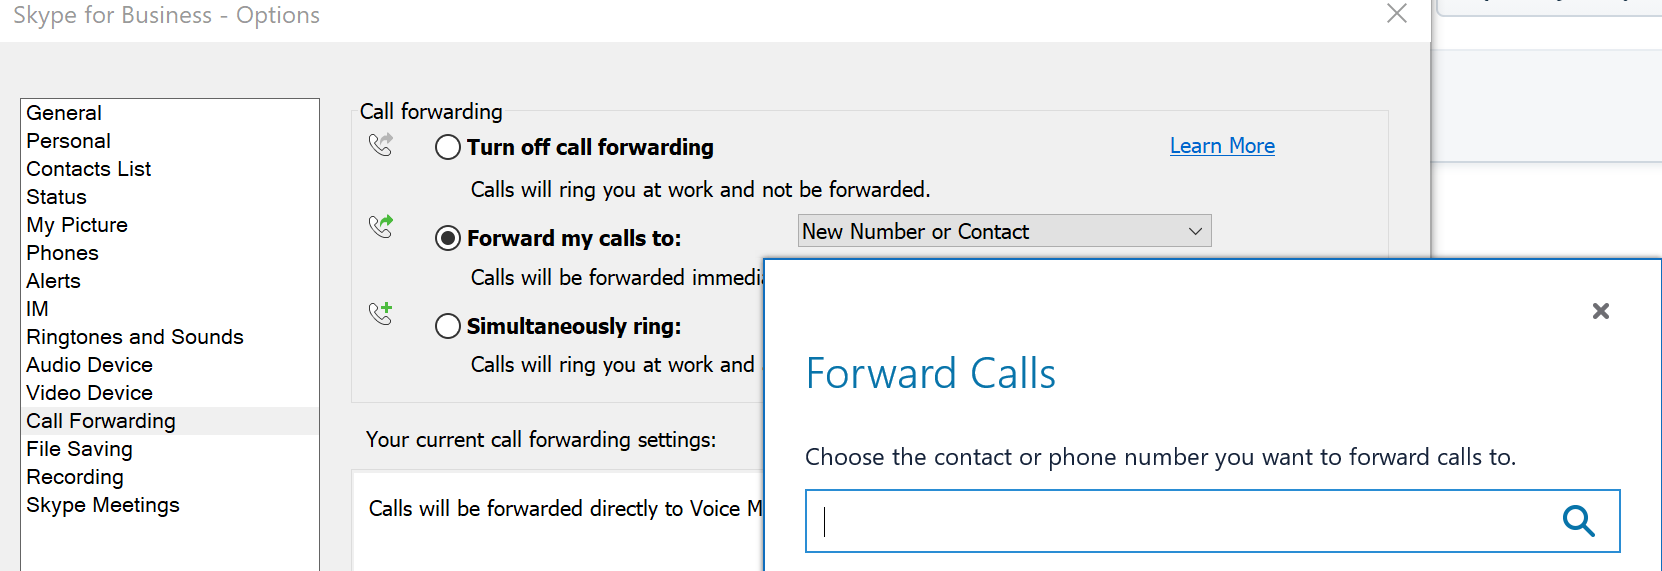This screenshot has width=1662, height=571.
Task: Select Turn off call forwarding radio button
Action: point(448,148)
